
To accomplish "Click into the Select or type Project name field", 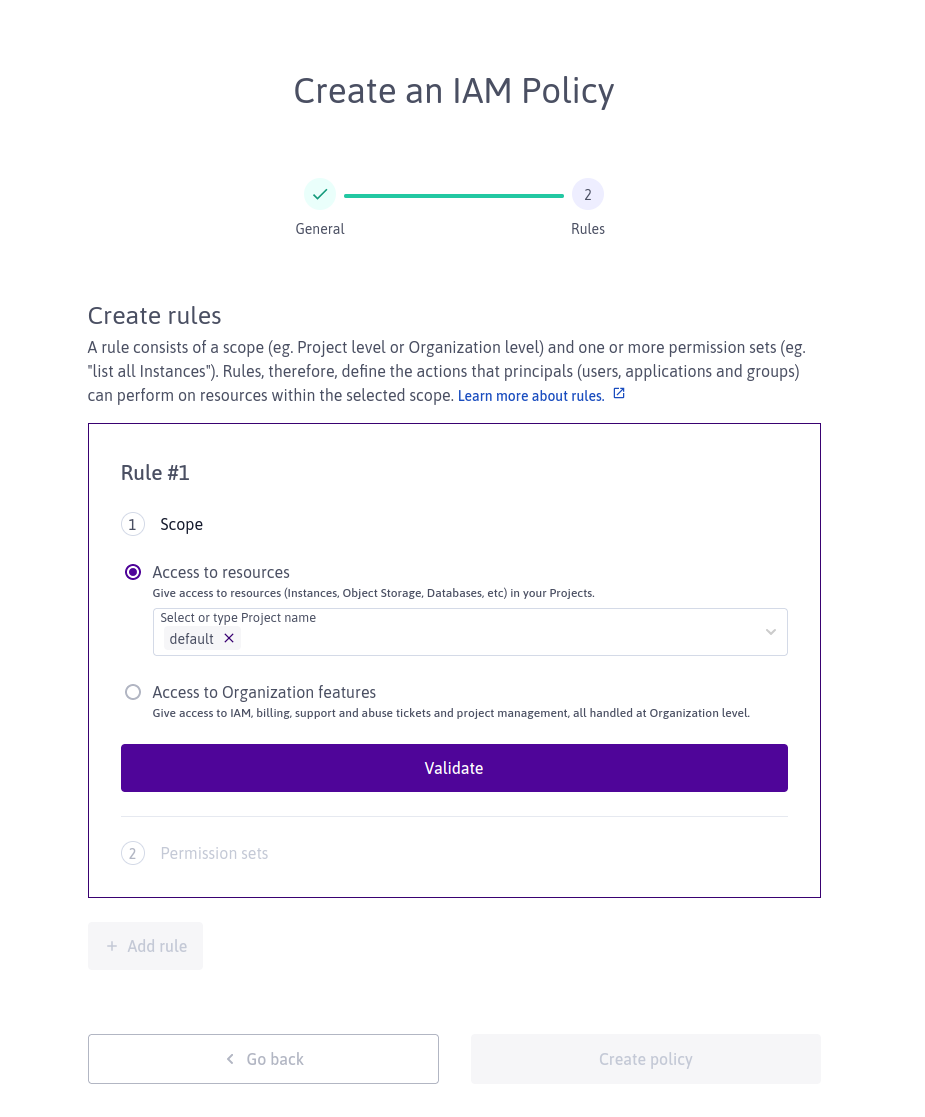I will click(x=470, y=632).
